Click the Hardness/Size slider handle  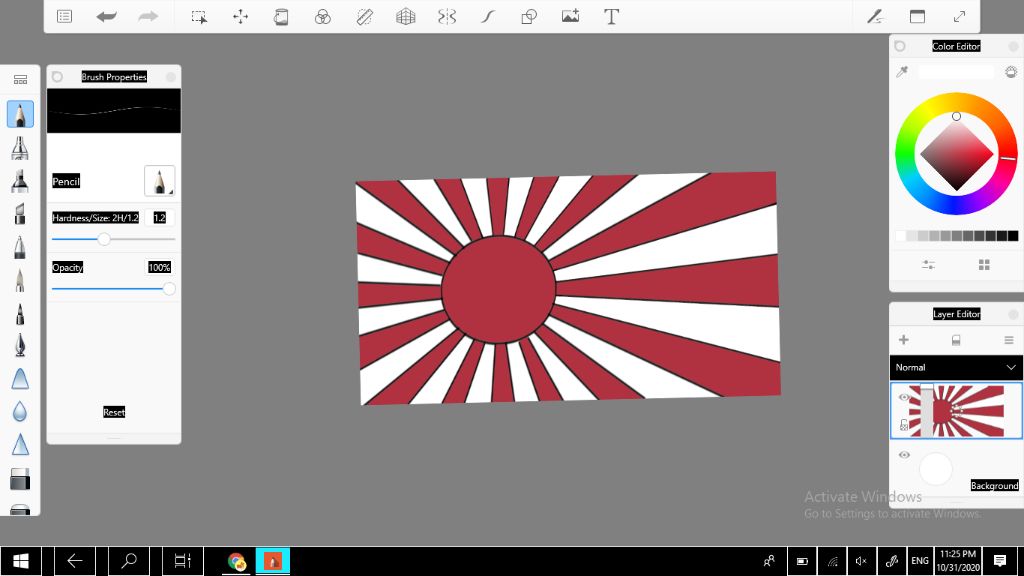[x=104, y=239]
